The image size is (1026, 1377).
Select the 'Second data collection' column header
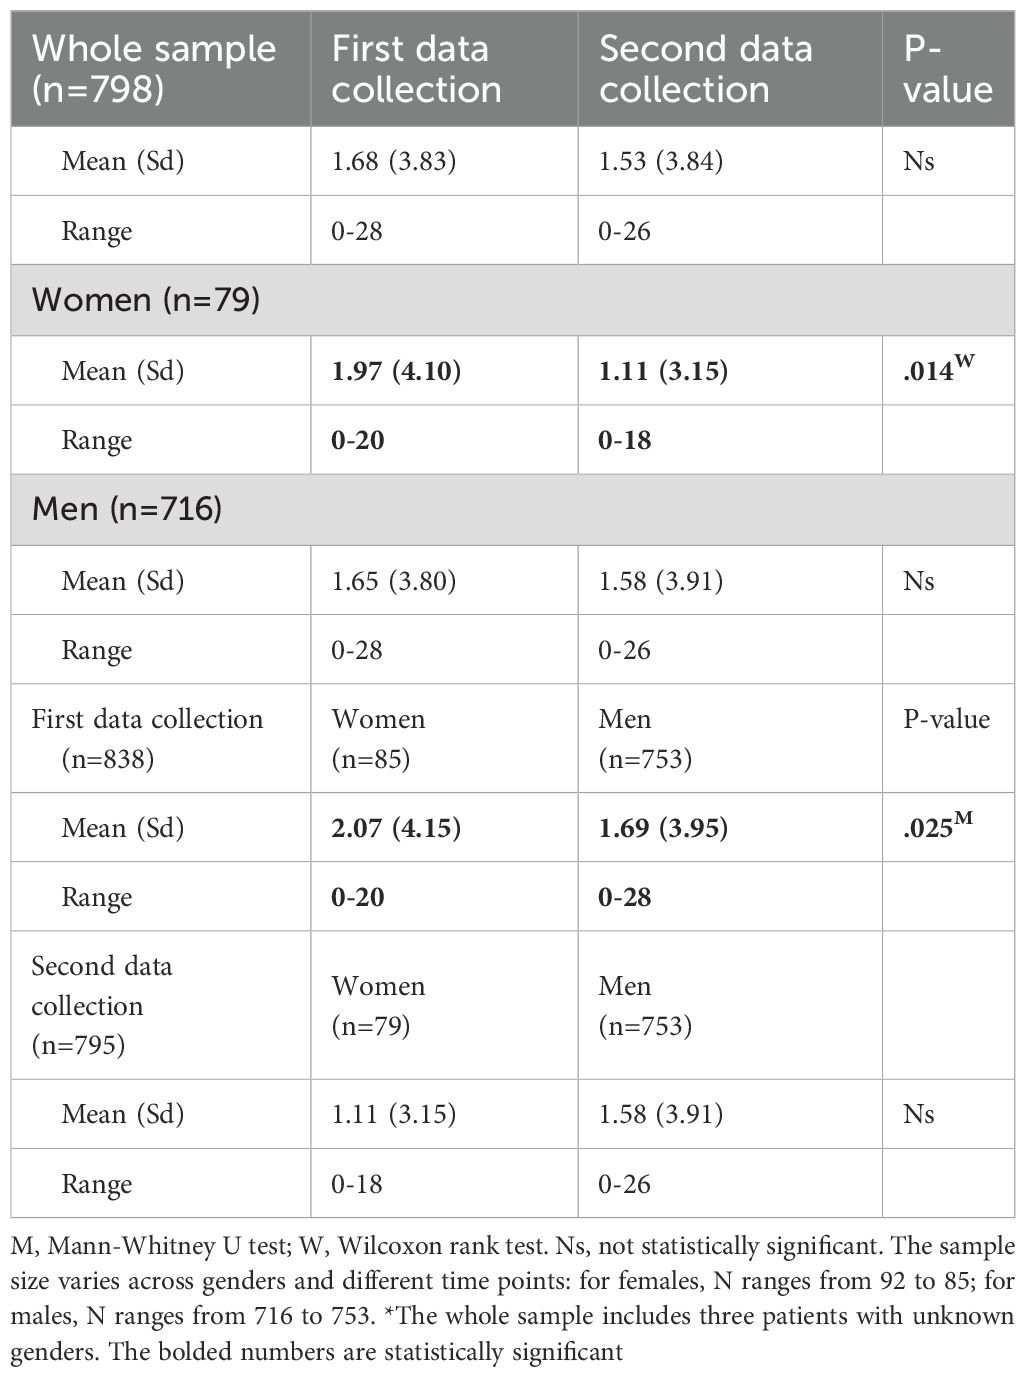(705, 68)
